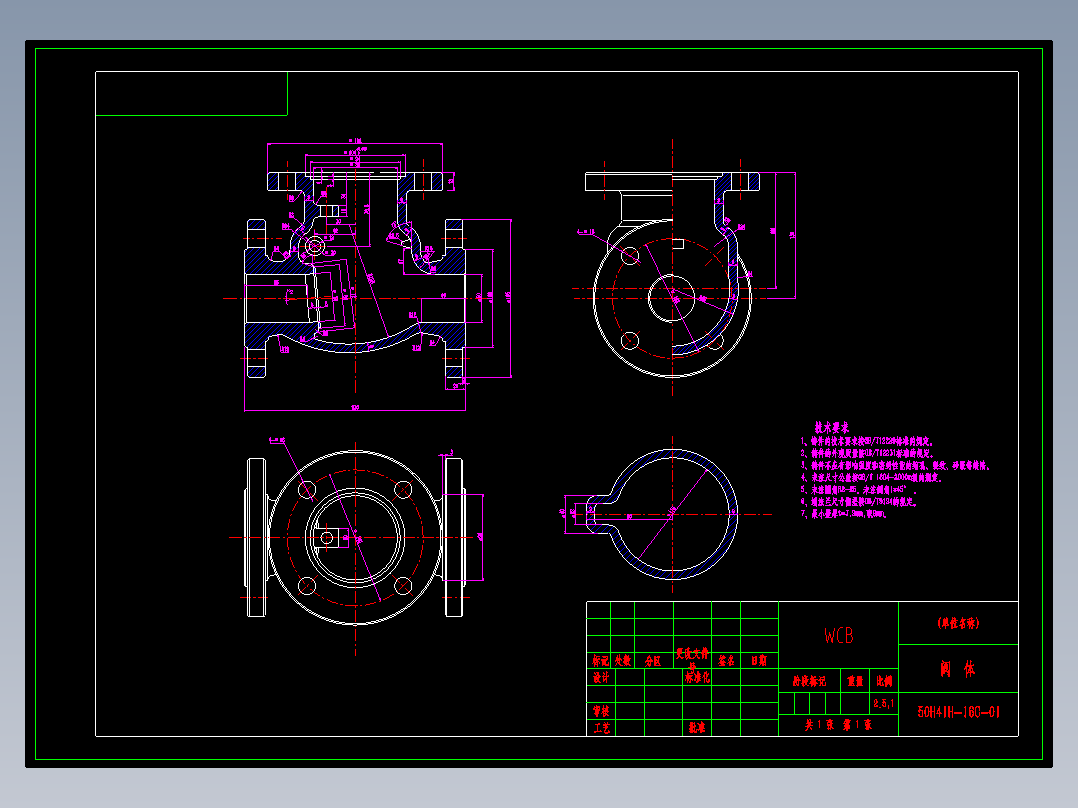Screen dimensions: 1078x808
Task: Select technical requirement line 1 text
Action: [866, 441]
